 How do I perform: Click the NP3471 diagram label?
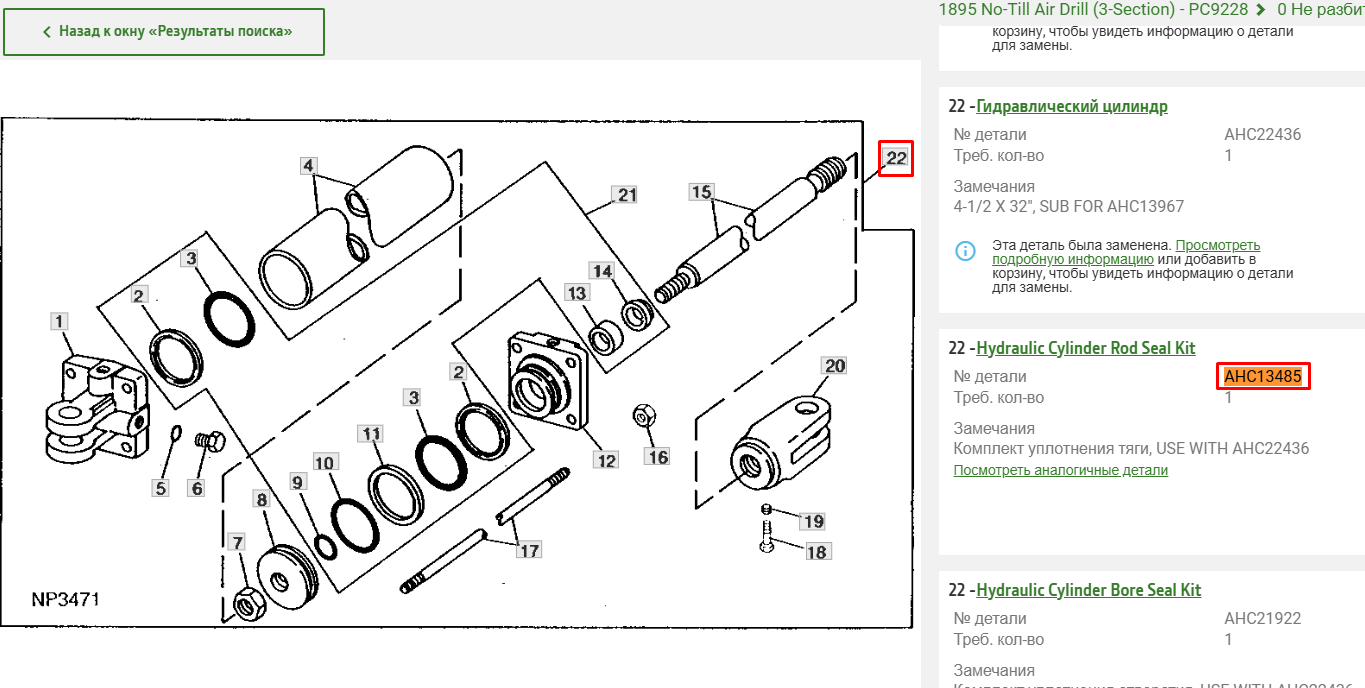(65, 600)
